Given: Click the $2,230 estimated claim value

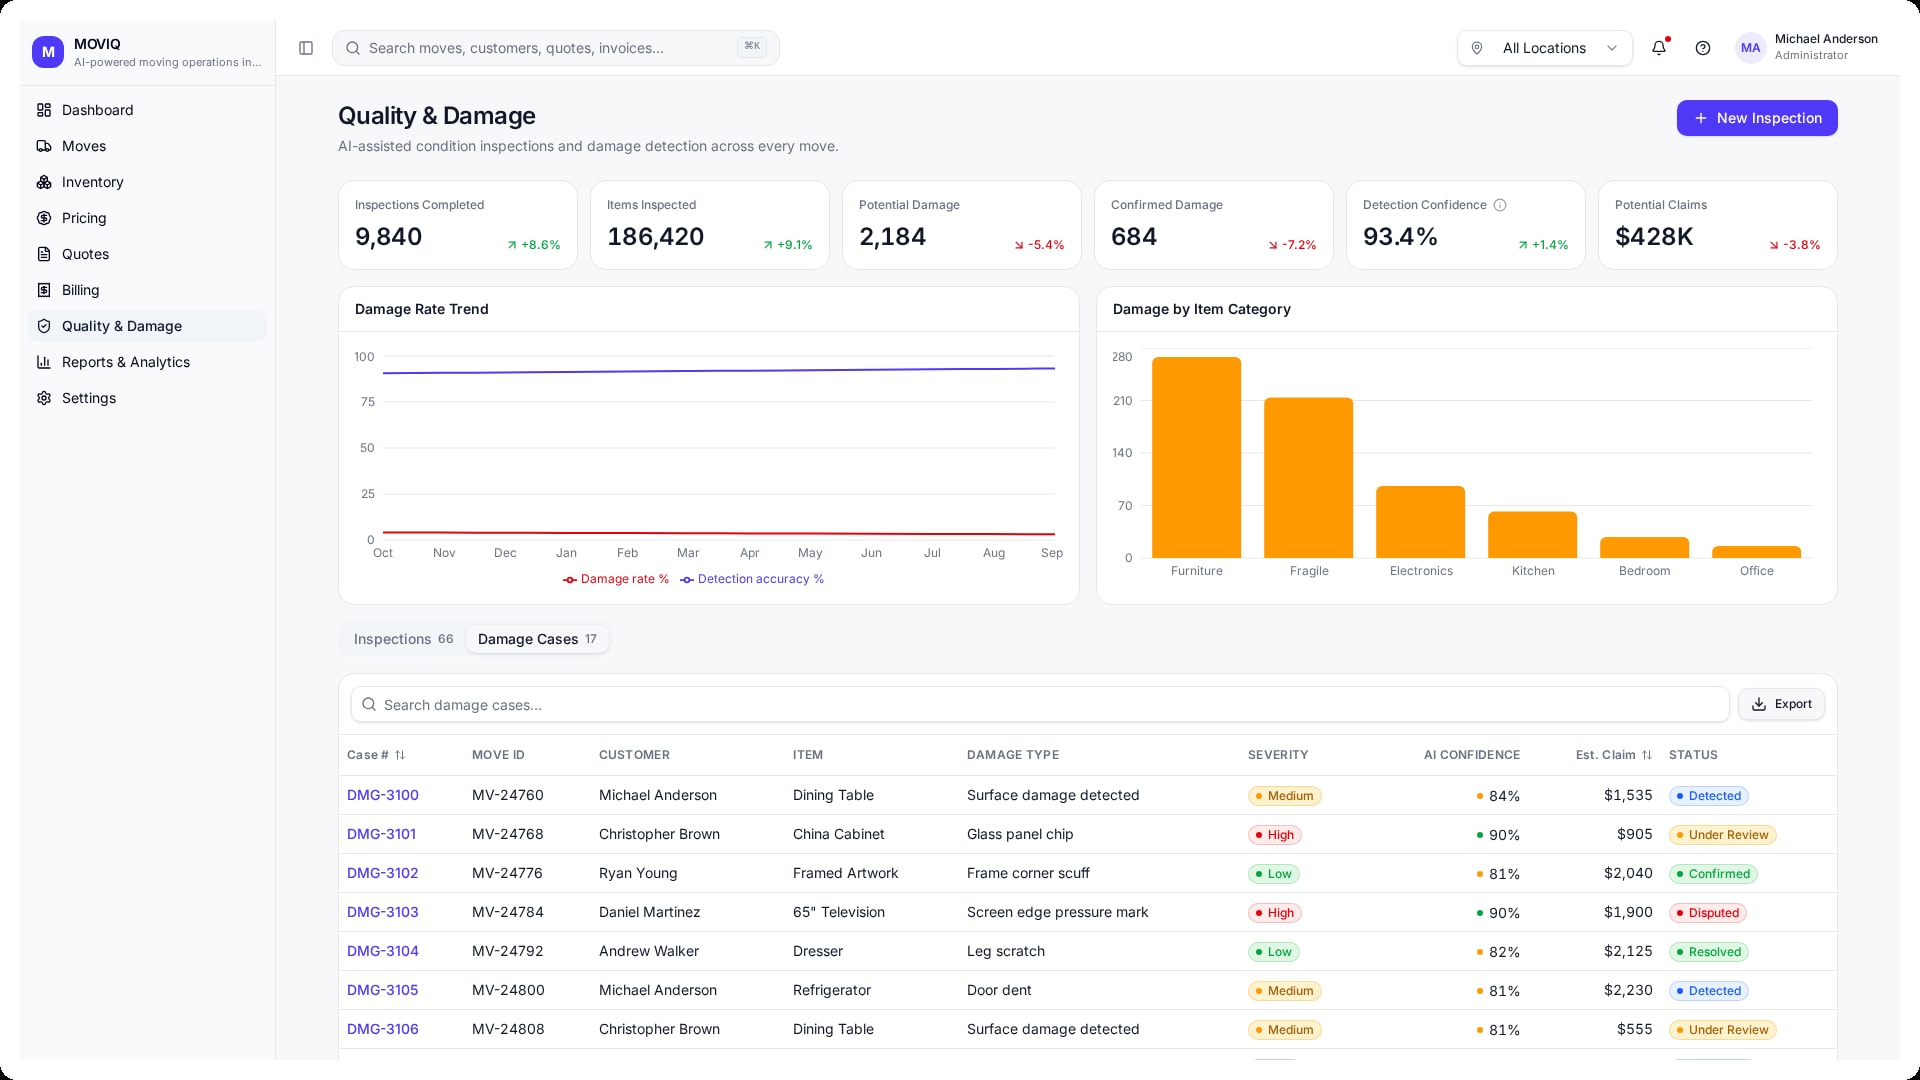Looking at the screenshot, I should pos(1628,990).
